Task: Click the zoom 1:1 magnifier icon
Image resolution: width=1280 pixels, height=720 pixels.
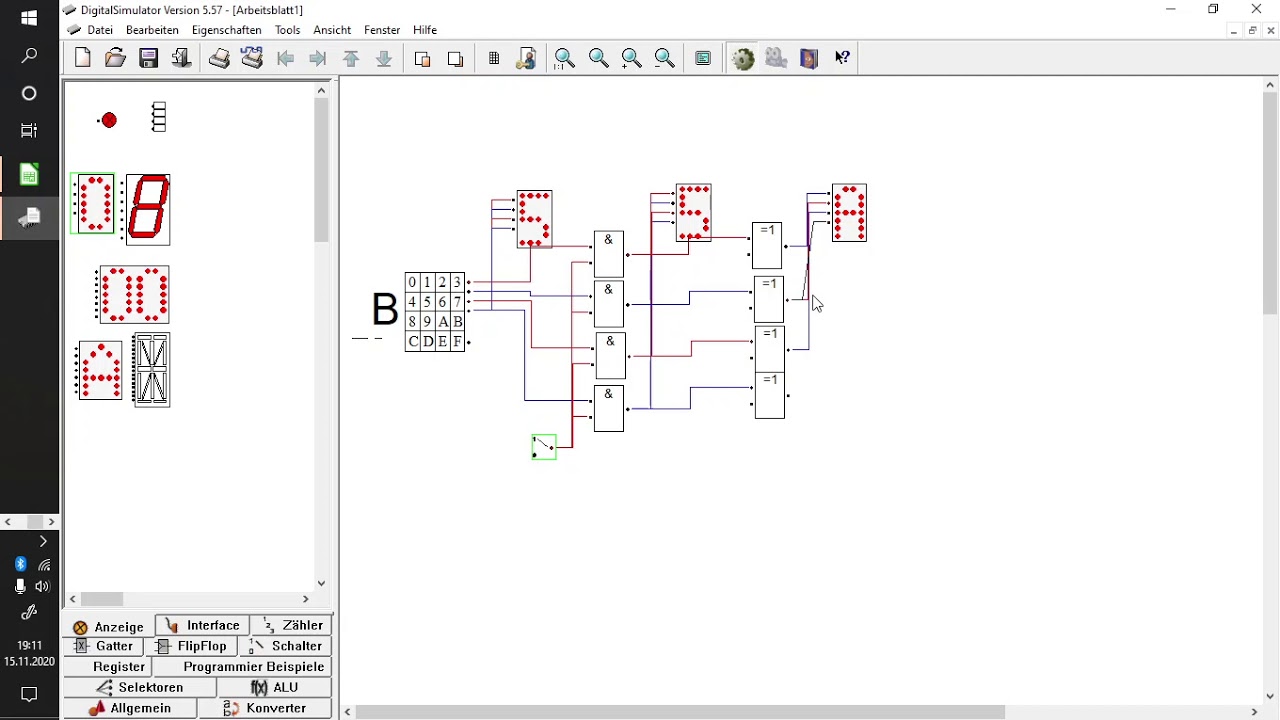Action: 565,58
